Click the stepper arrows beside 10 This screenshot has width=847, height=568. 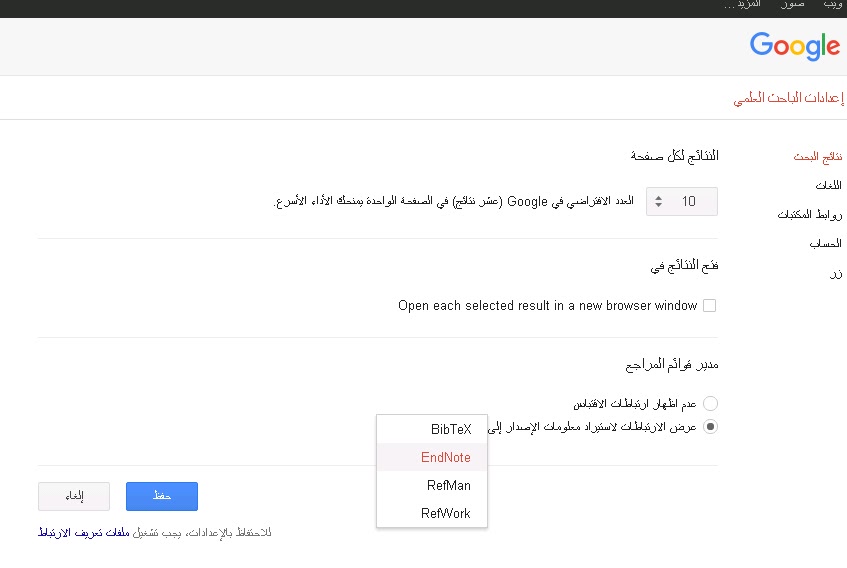point(658,201)
